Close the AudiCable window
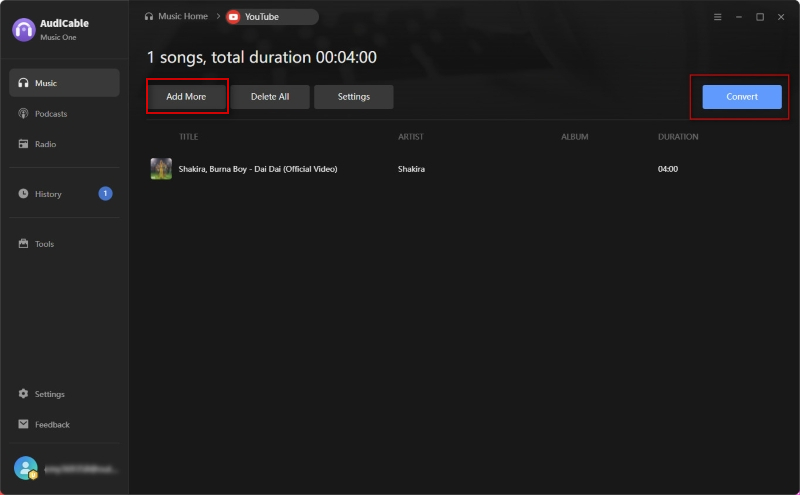Screen dimensions: 800x495 781,17
